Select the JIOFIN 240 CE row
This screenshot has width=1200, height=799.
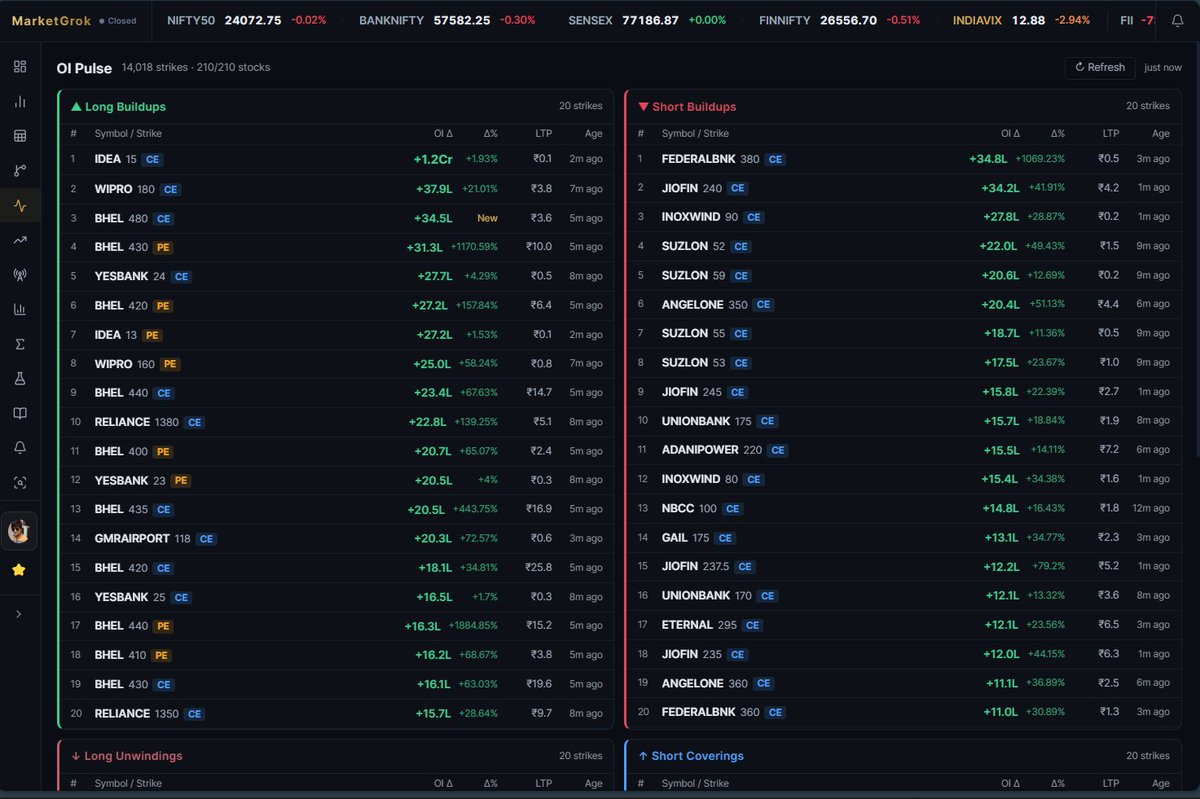903,188
